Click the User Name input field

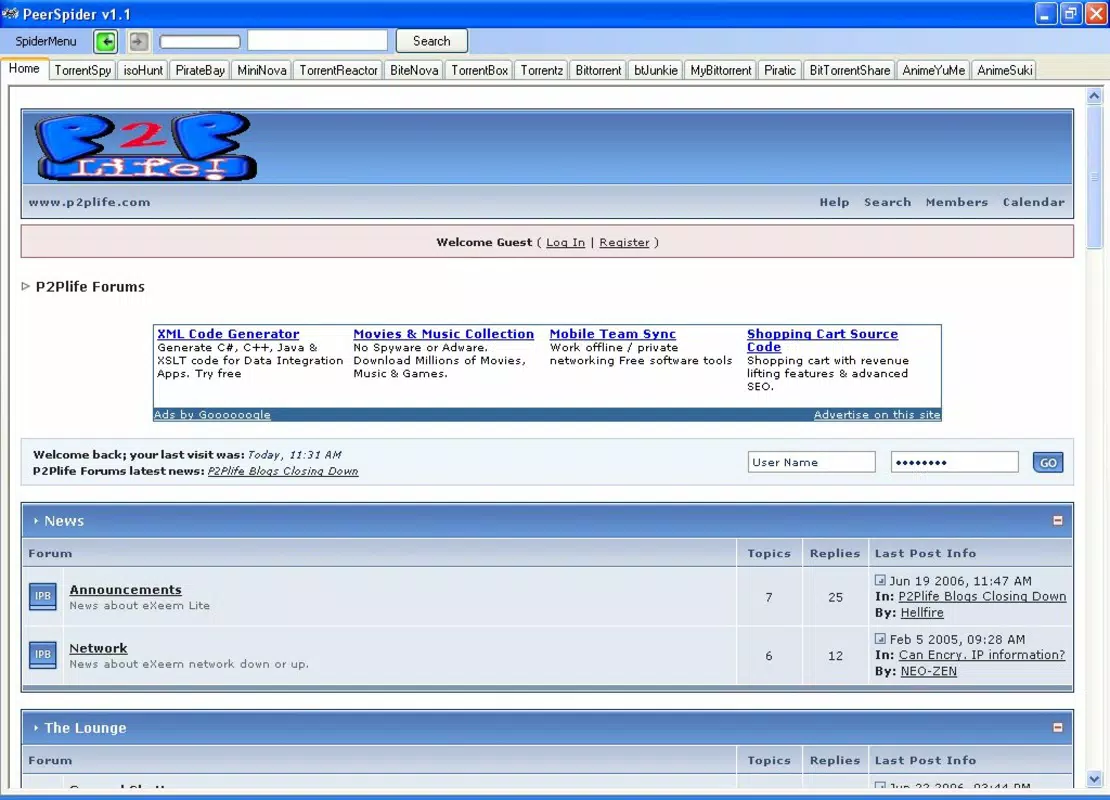click(x=811, y=462)
